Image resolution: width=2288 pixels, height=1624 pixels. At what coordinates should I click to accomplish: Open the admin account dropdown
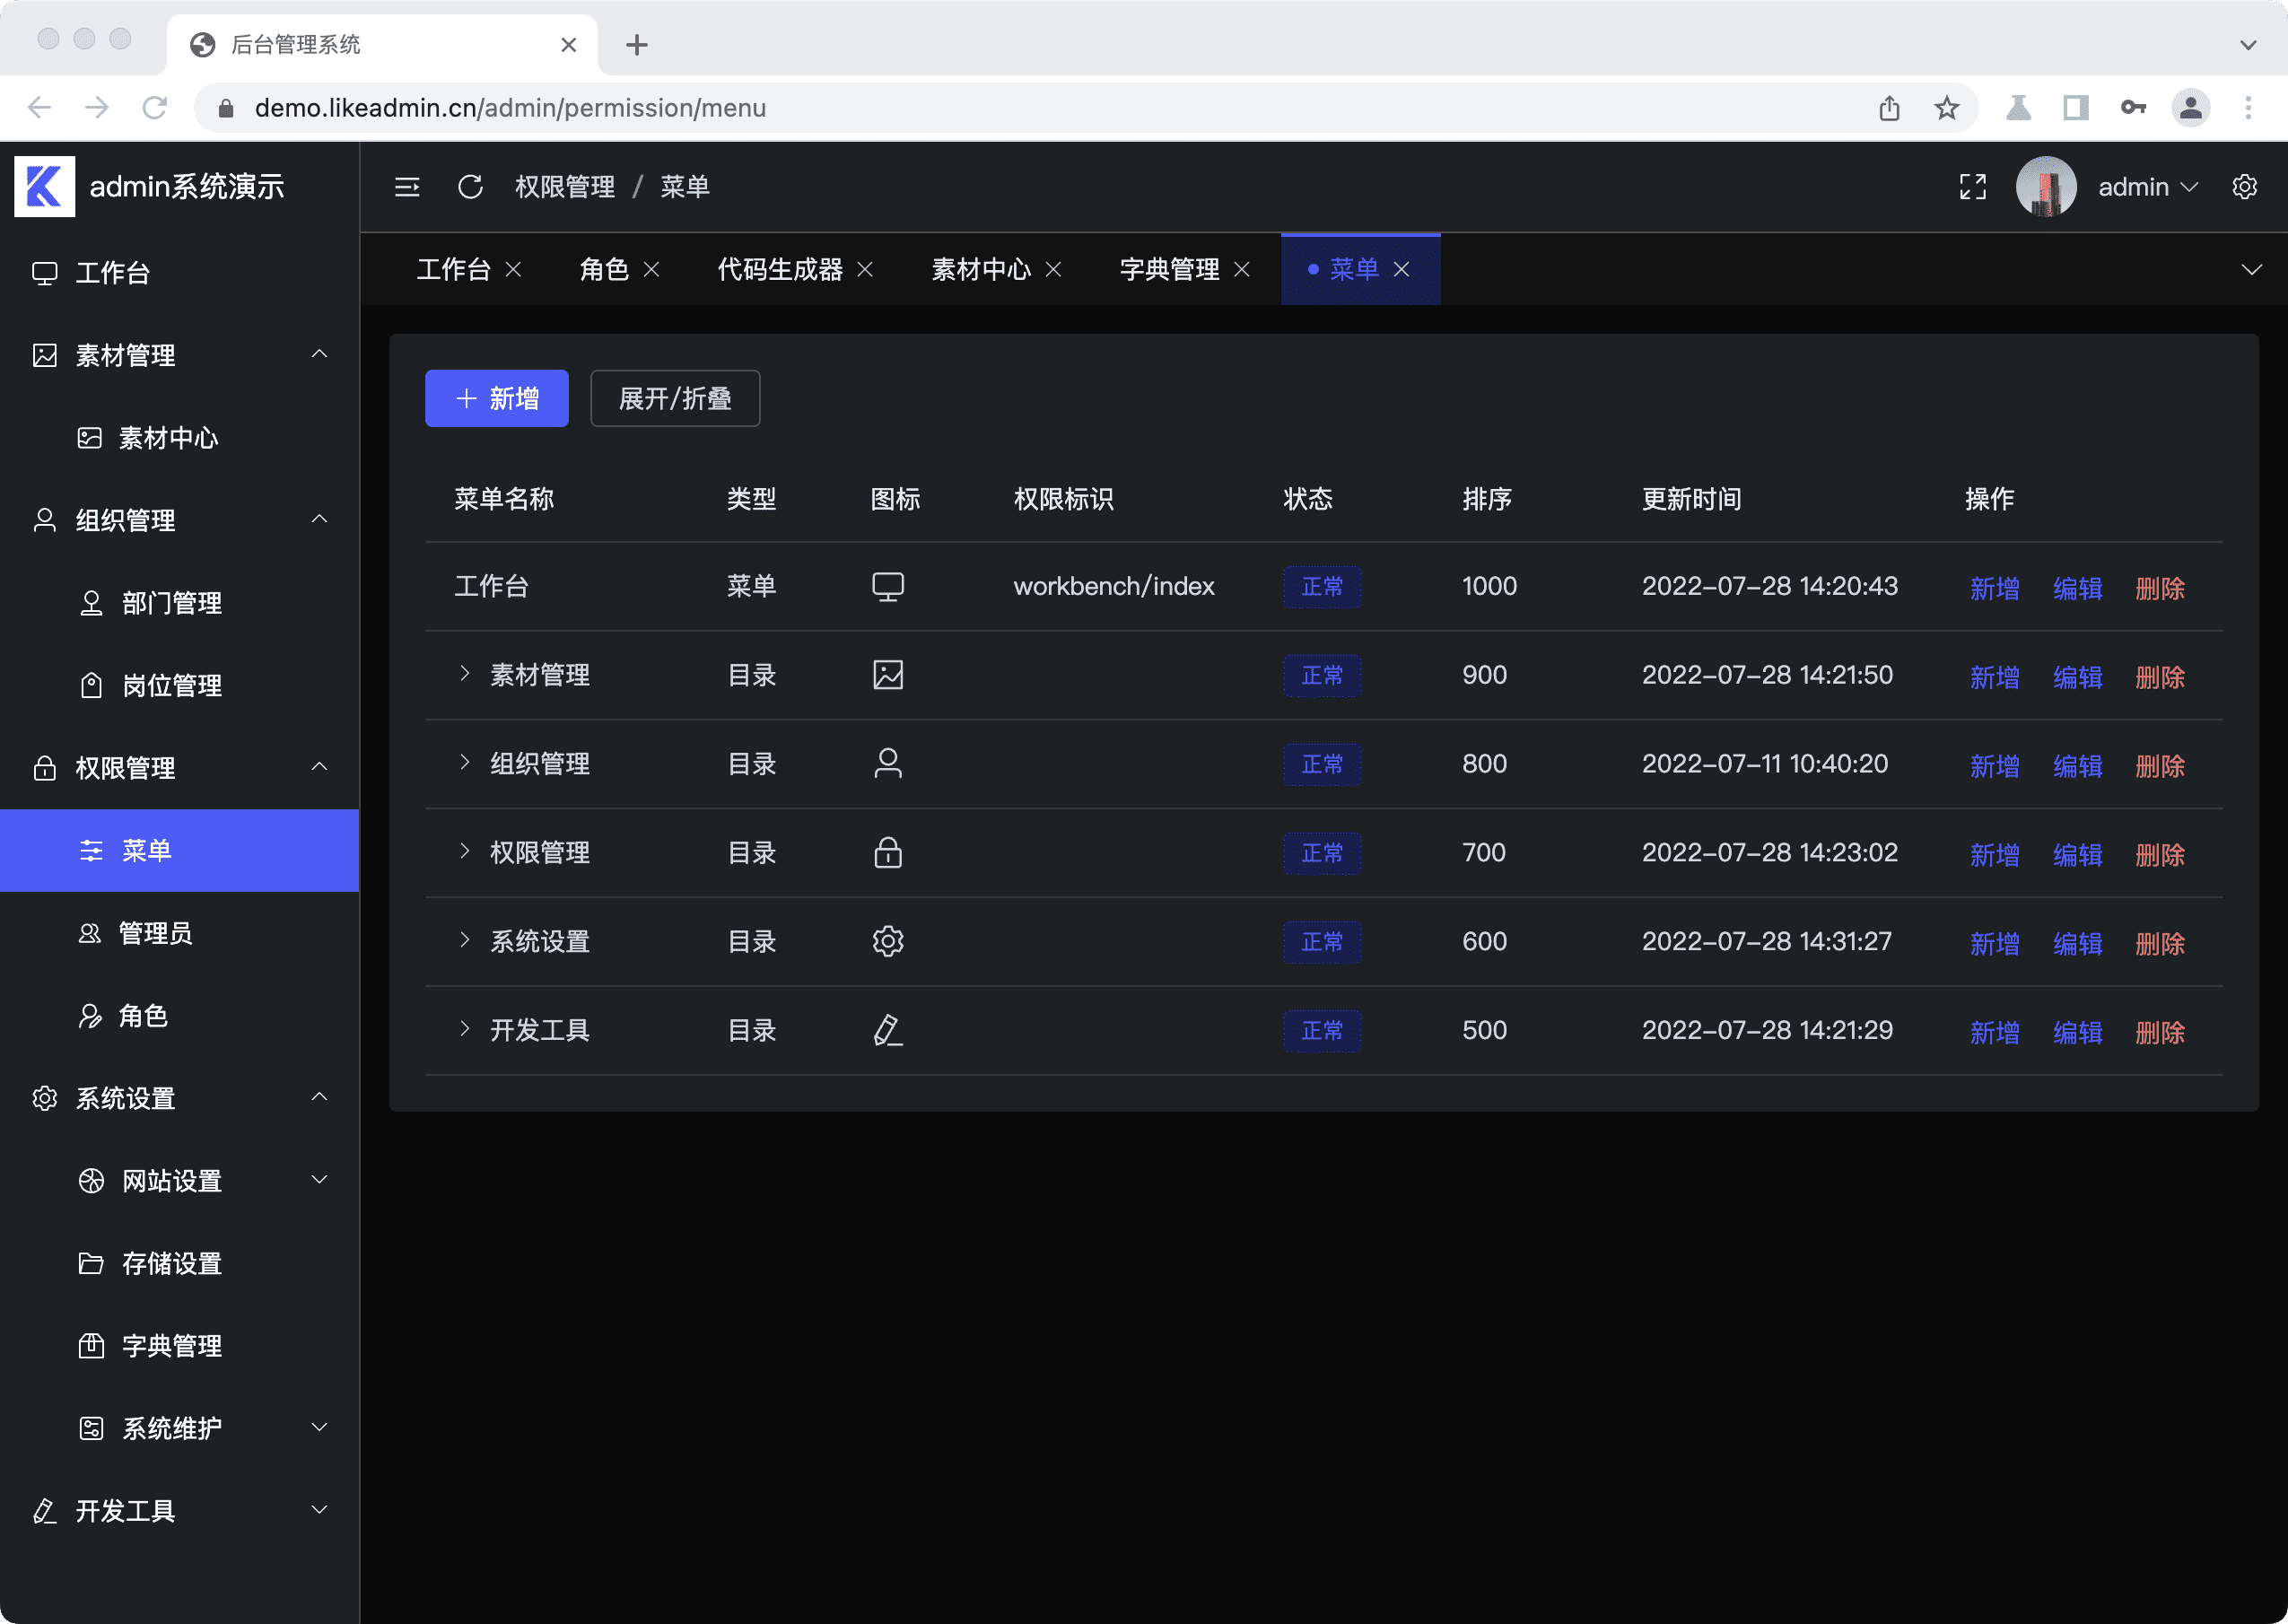2148,186
